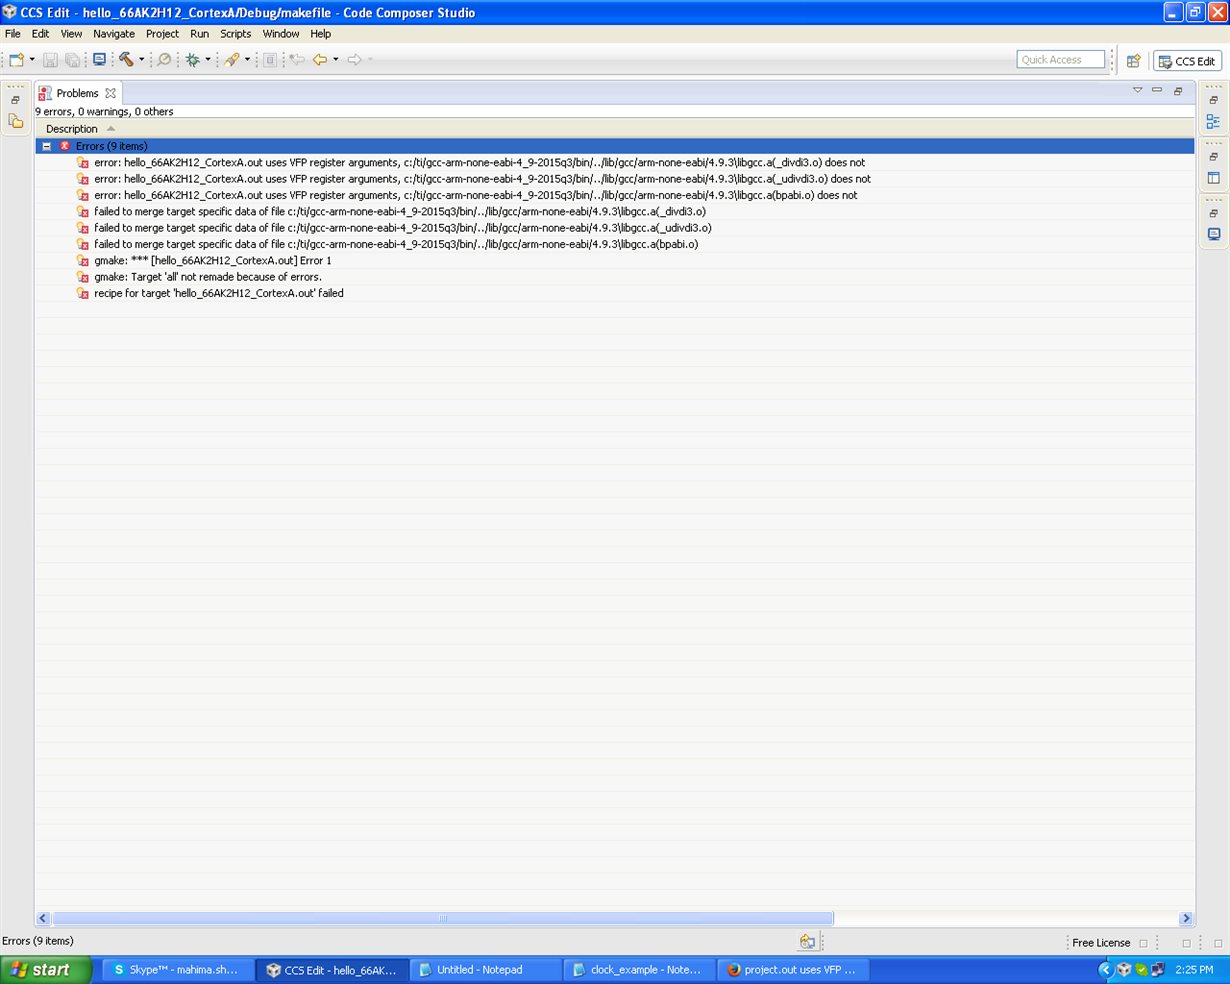Click the New project icon in toolbar

click(16, 60)
